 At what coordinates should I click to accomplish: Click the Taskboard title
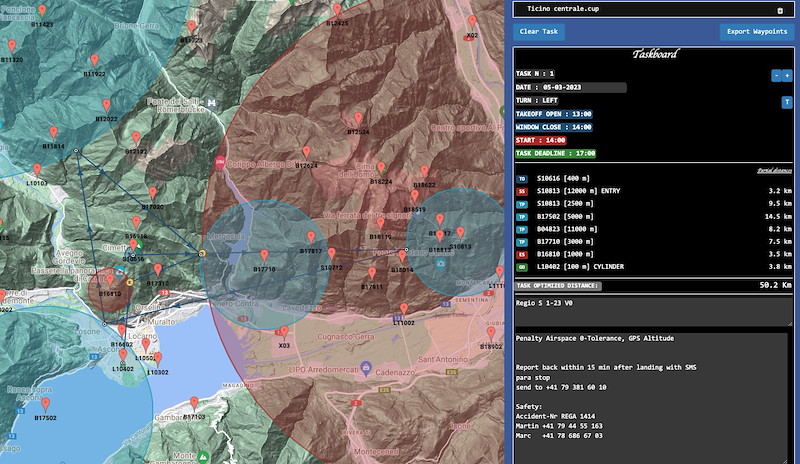[x=655, y=54]
